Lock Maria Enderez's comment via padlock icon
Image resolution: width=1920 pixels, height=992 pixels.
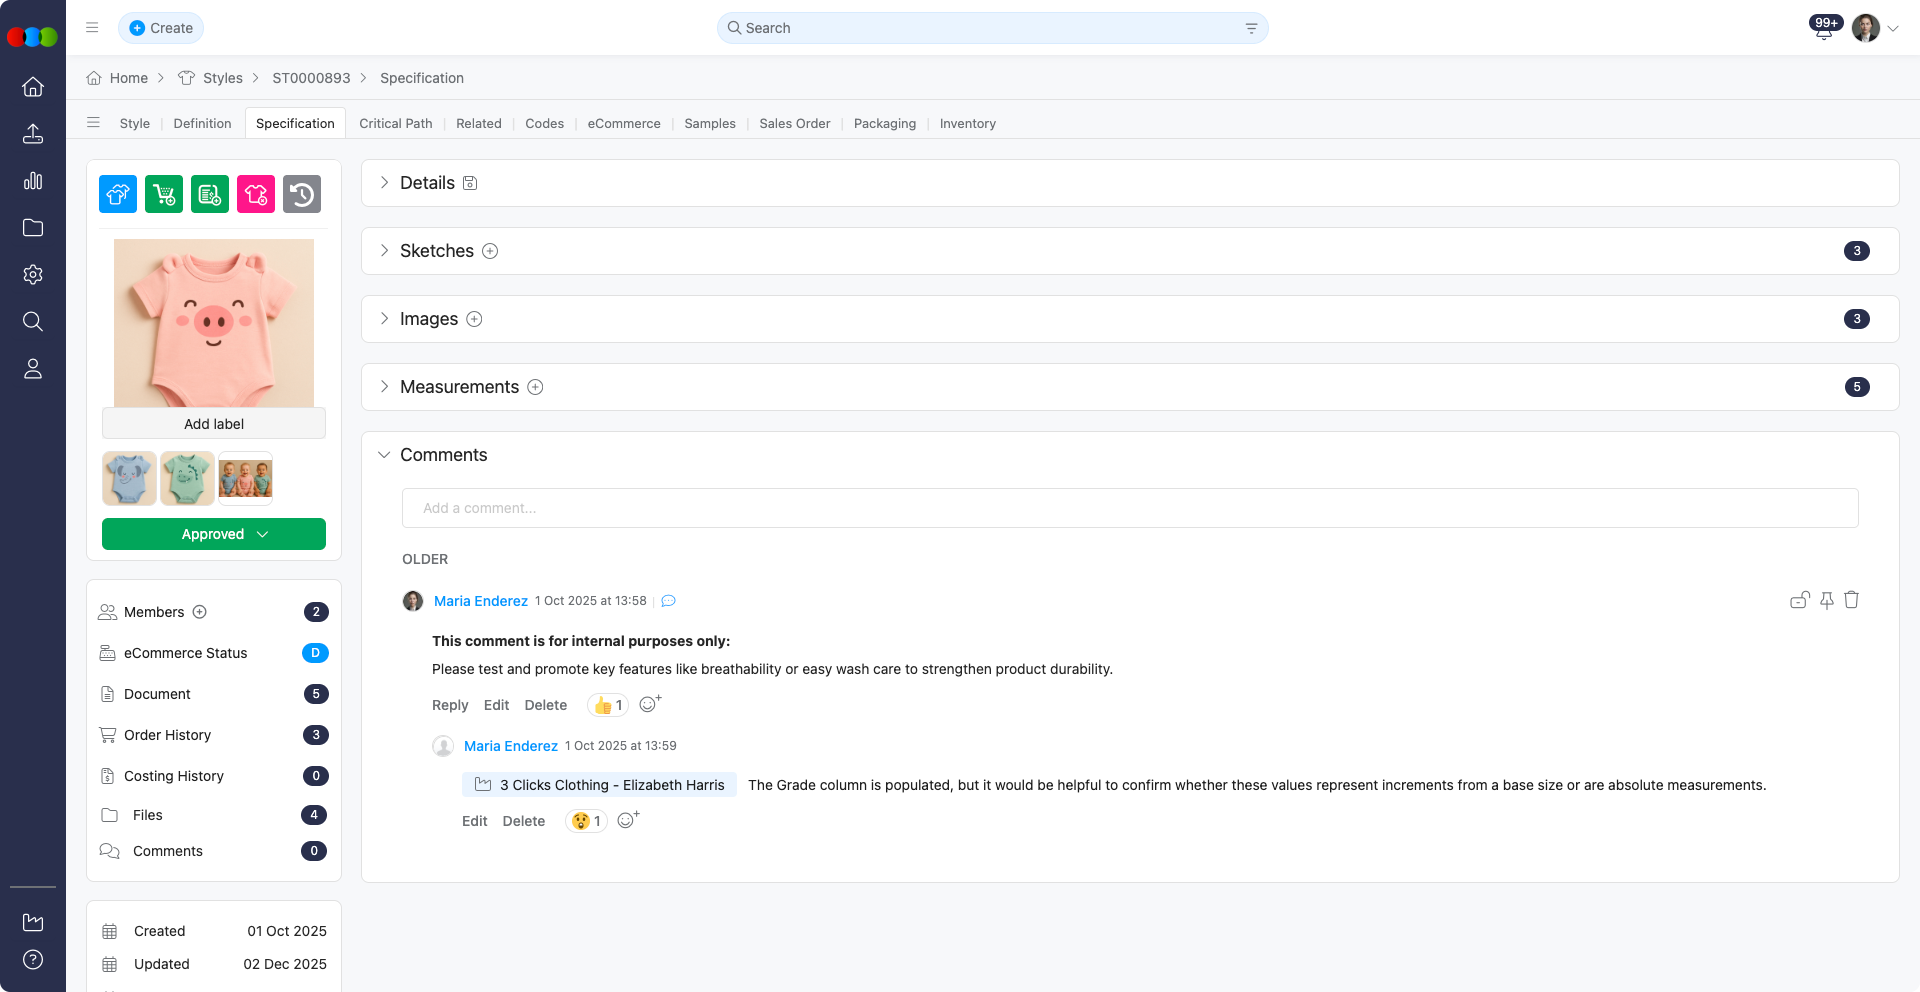point(1799,600)
